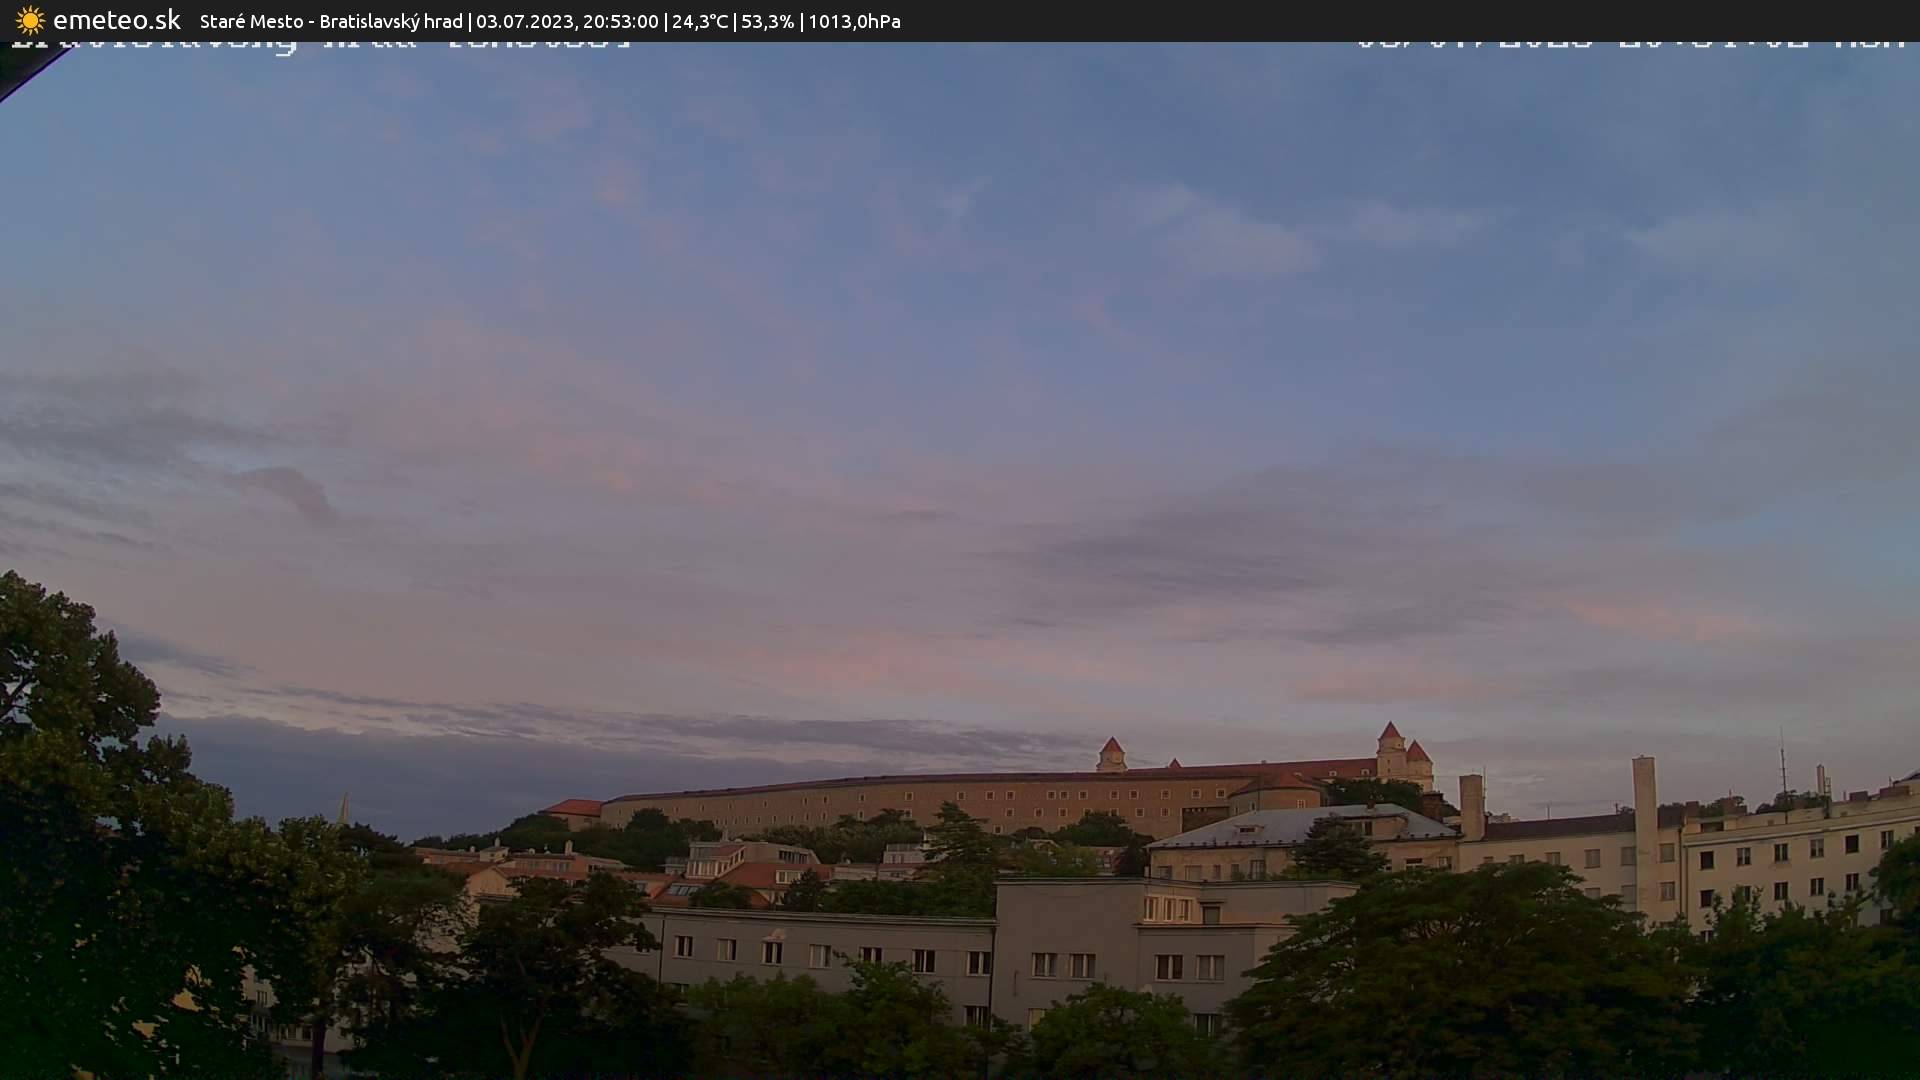Click the date 03.07.2023 in header
Image resolution: width=1920 pixels, height=1080 pixels.
pyautogui.click(x=523, y=21)
